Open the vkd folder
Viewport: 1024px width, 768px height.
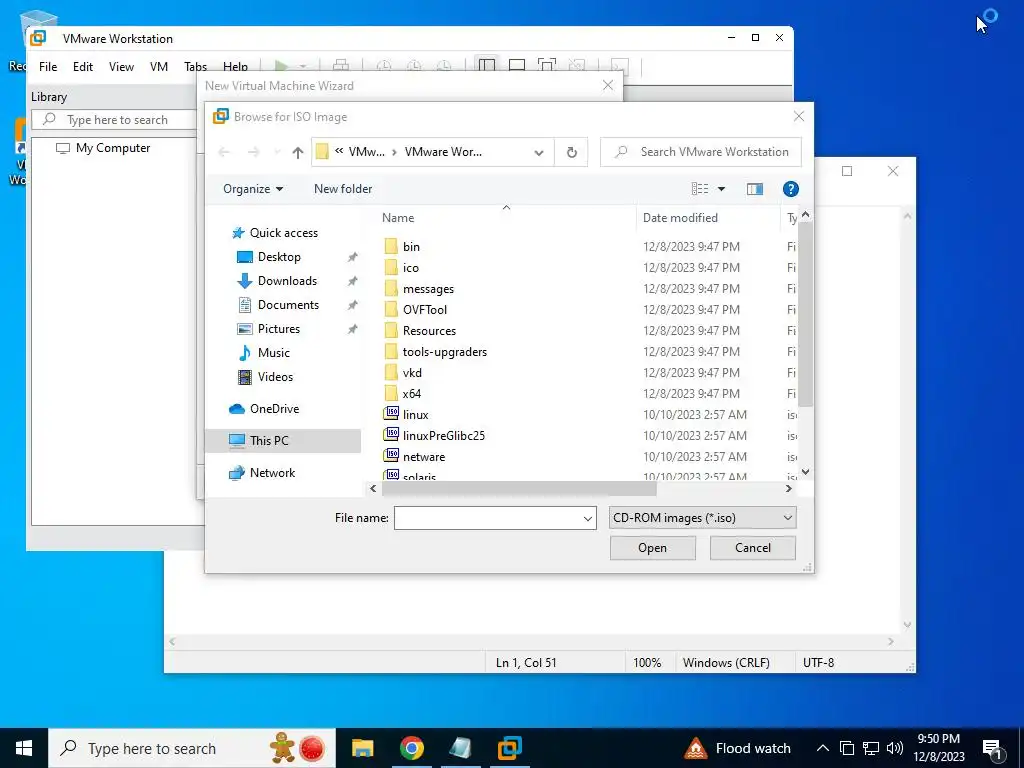click(411, 372)
